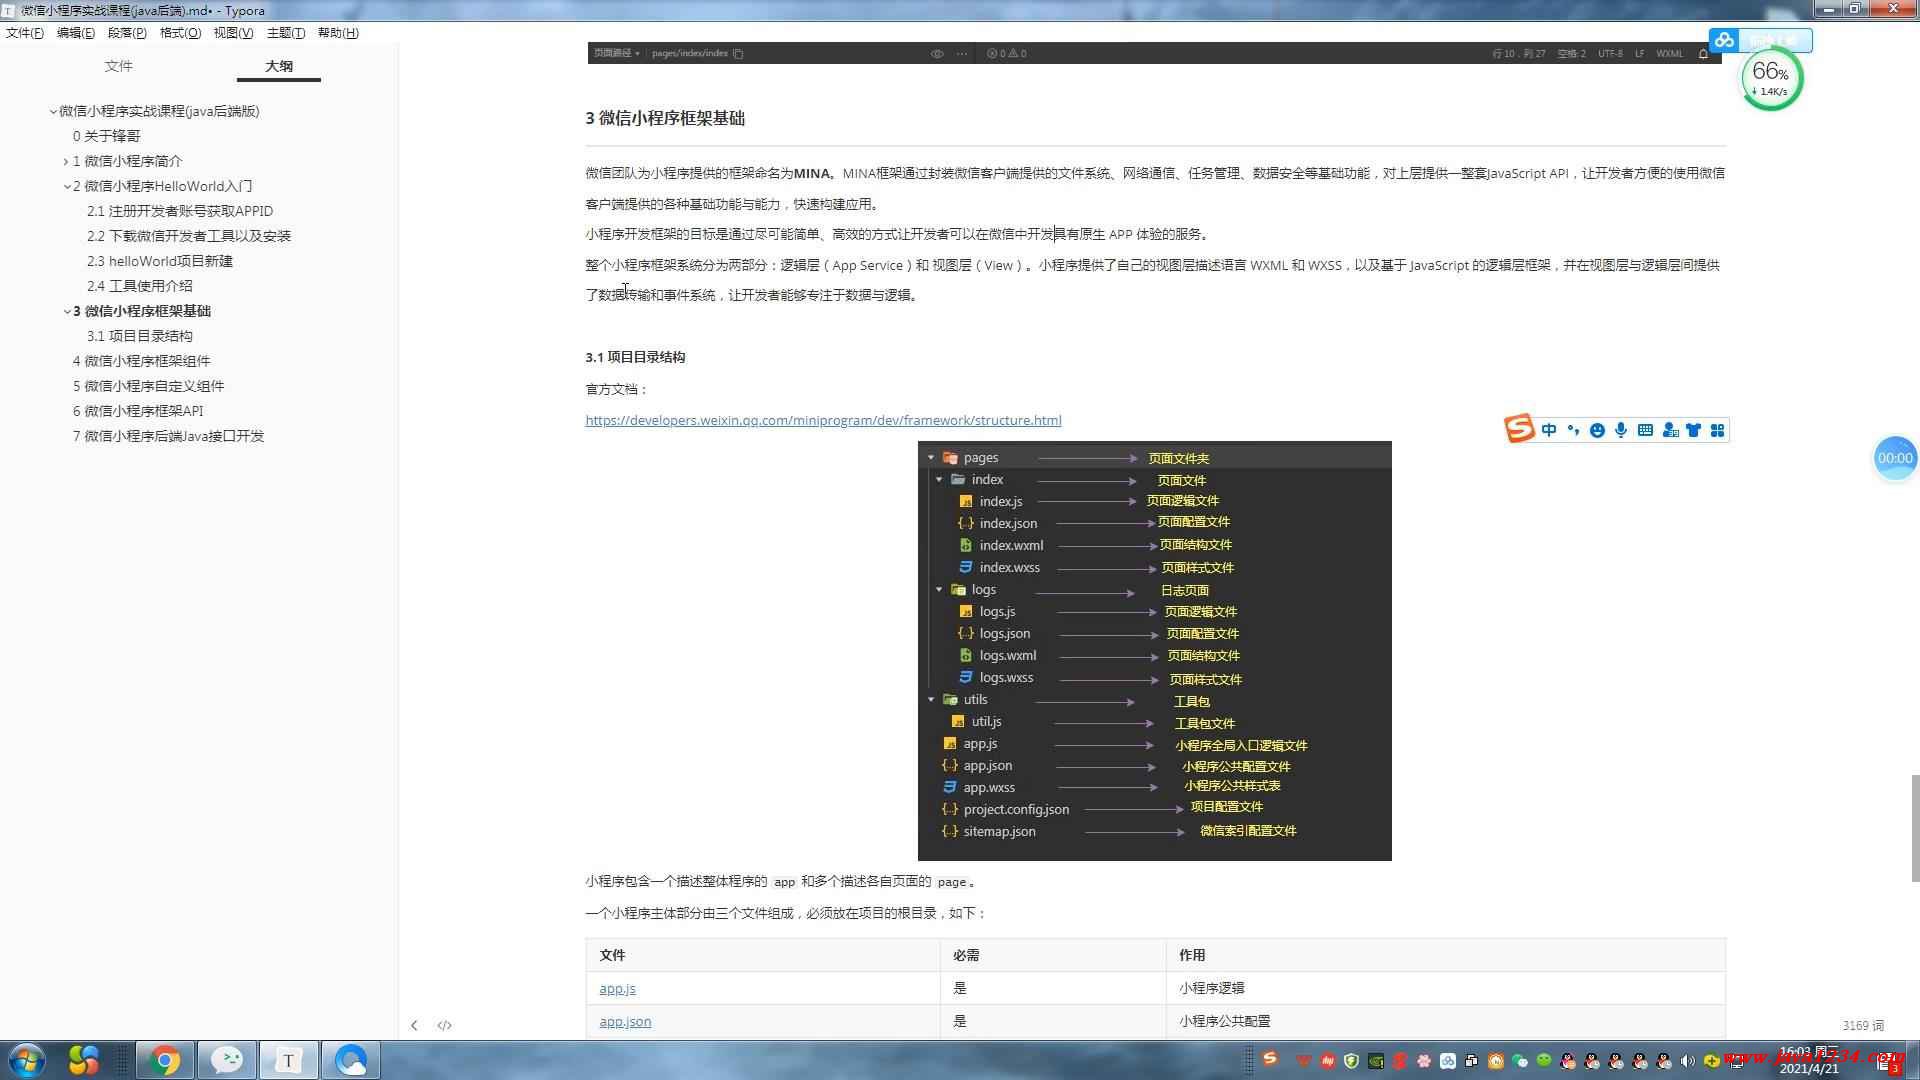The width and height of the screenshot is (1920, 1080).
Task: Collapse the root outline node 微信小程序实战课程
Action: click(53, 112)
